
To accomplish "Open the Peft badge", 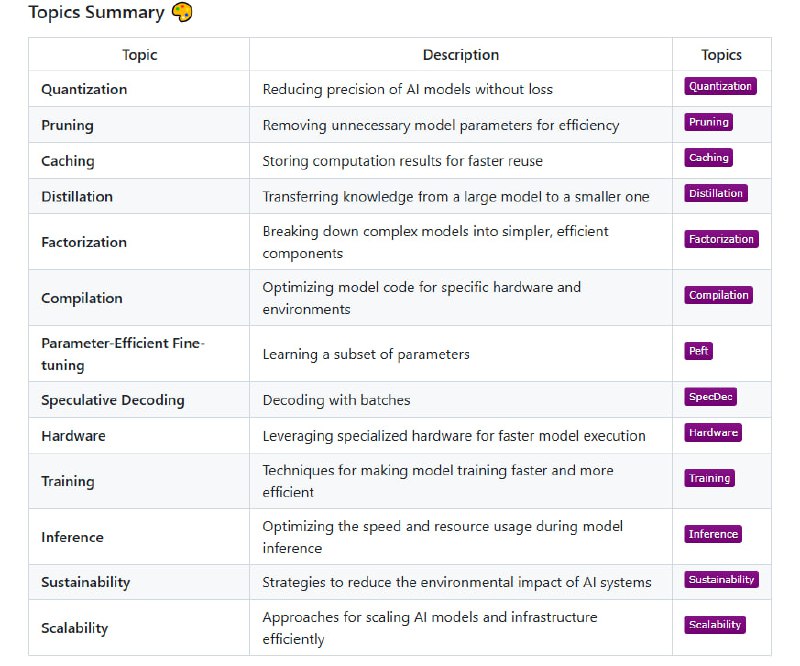I will (x=698, y=352).
